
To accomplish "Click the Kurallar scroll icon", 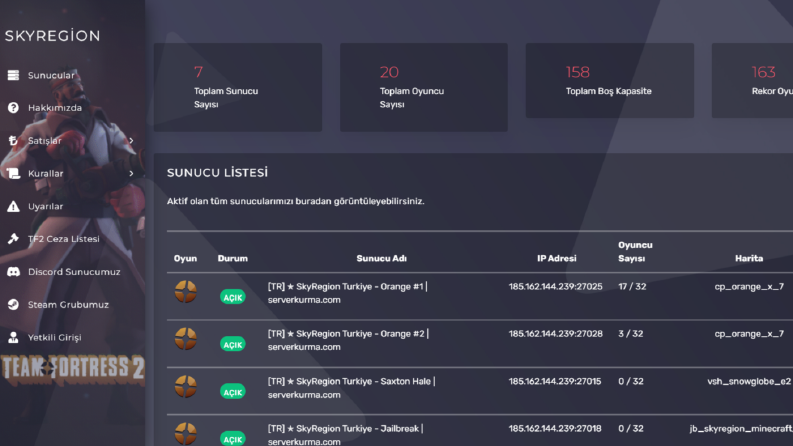I will pos(13,173).
